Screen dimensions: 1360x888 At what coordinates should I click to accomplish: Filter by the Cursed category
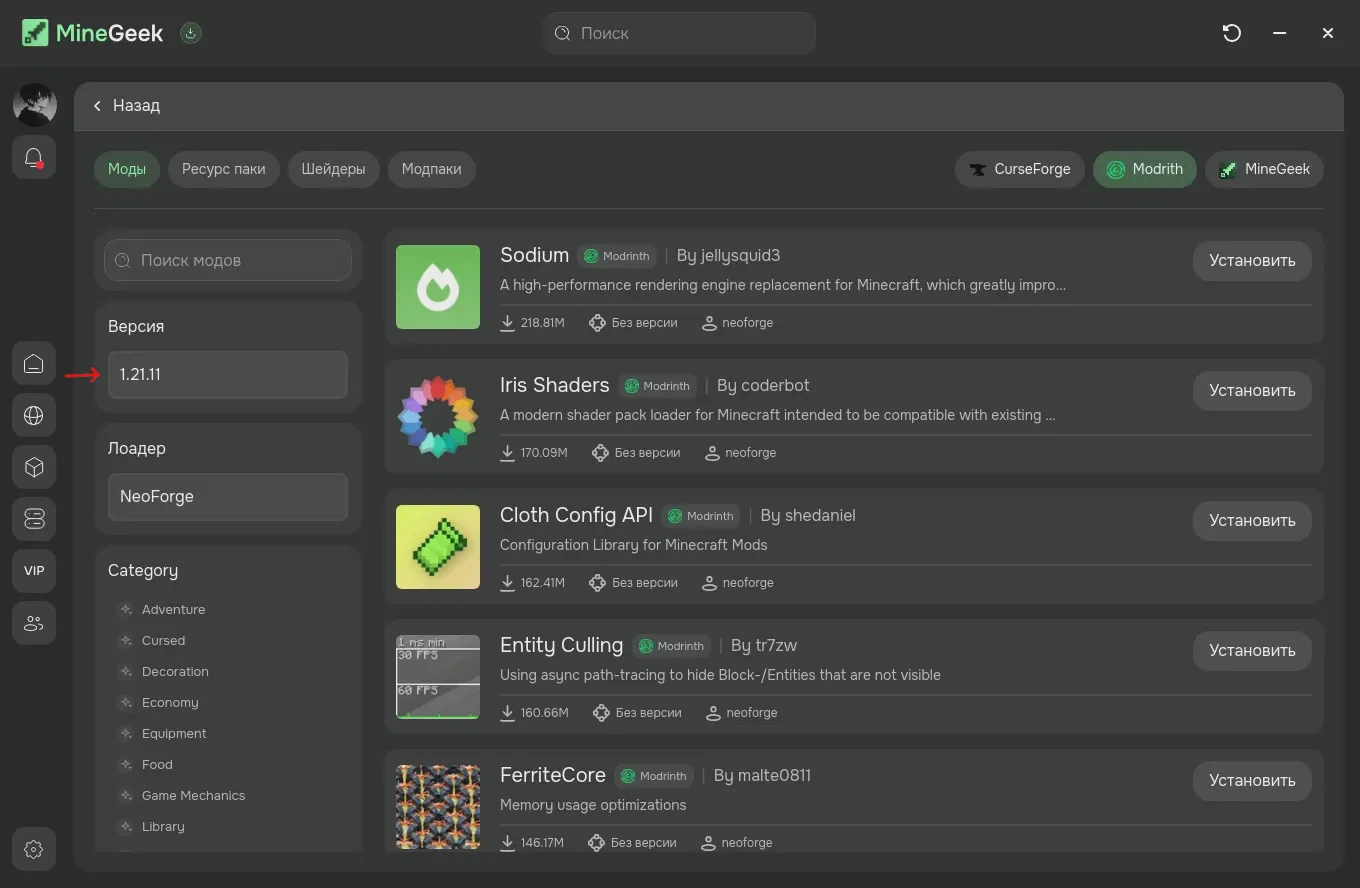163,640
